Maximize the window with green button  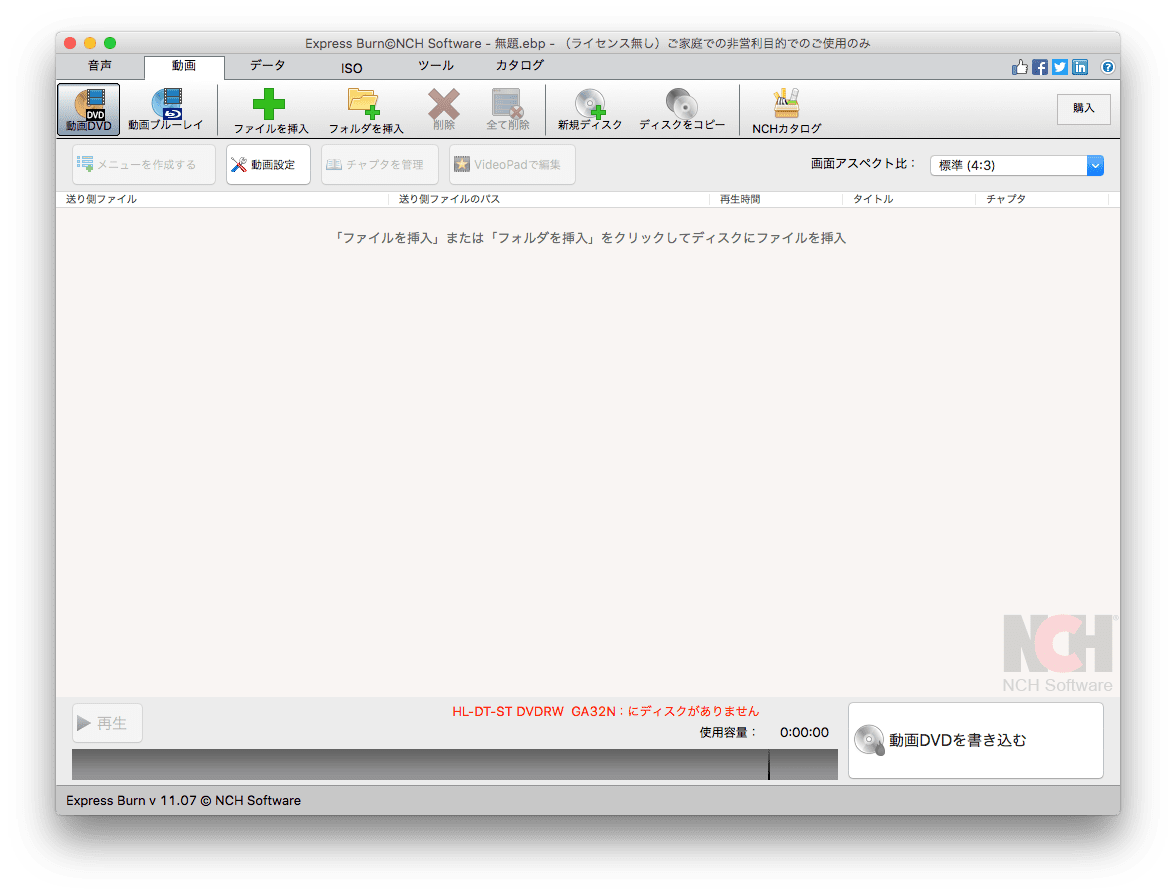click(x=110, y=43)
